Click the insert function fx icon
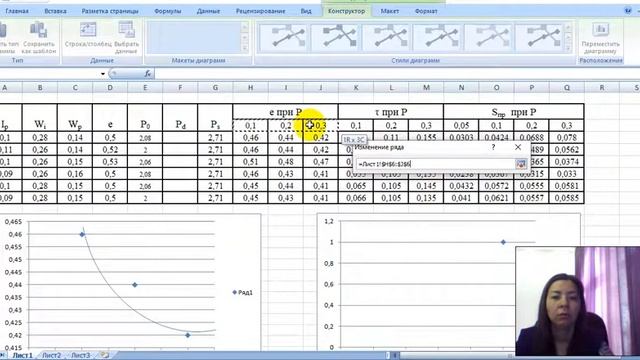Image resolution: width=640 pixels, height=360 pixels. point(148,73)
